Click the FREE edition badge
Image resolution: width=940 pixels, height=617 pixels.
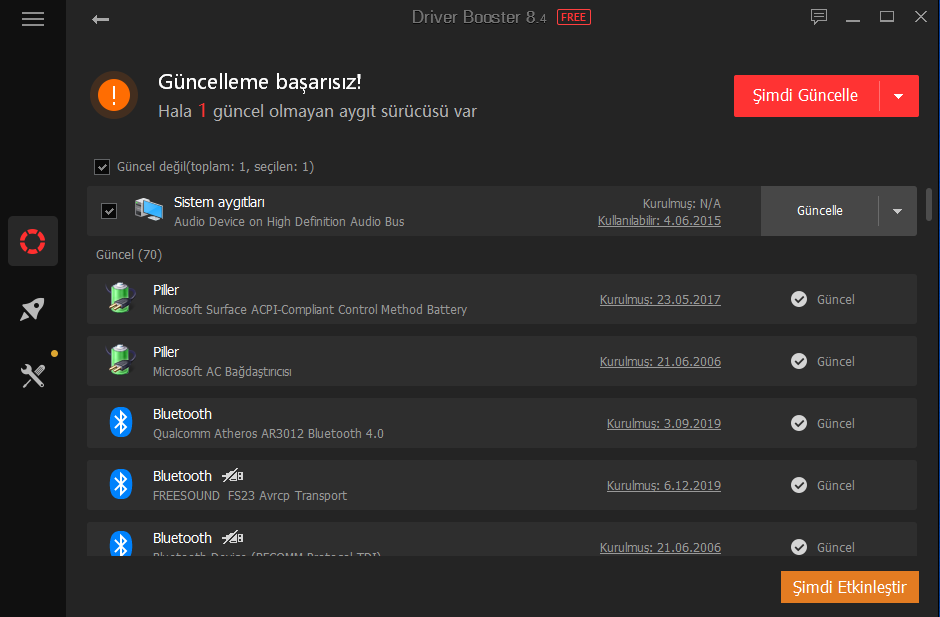pyautogui.click(x=574, y=17)
